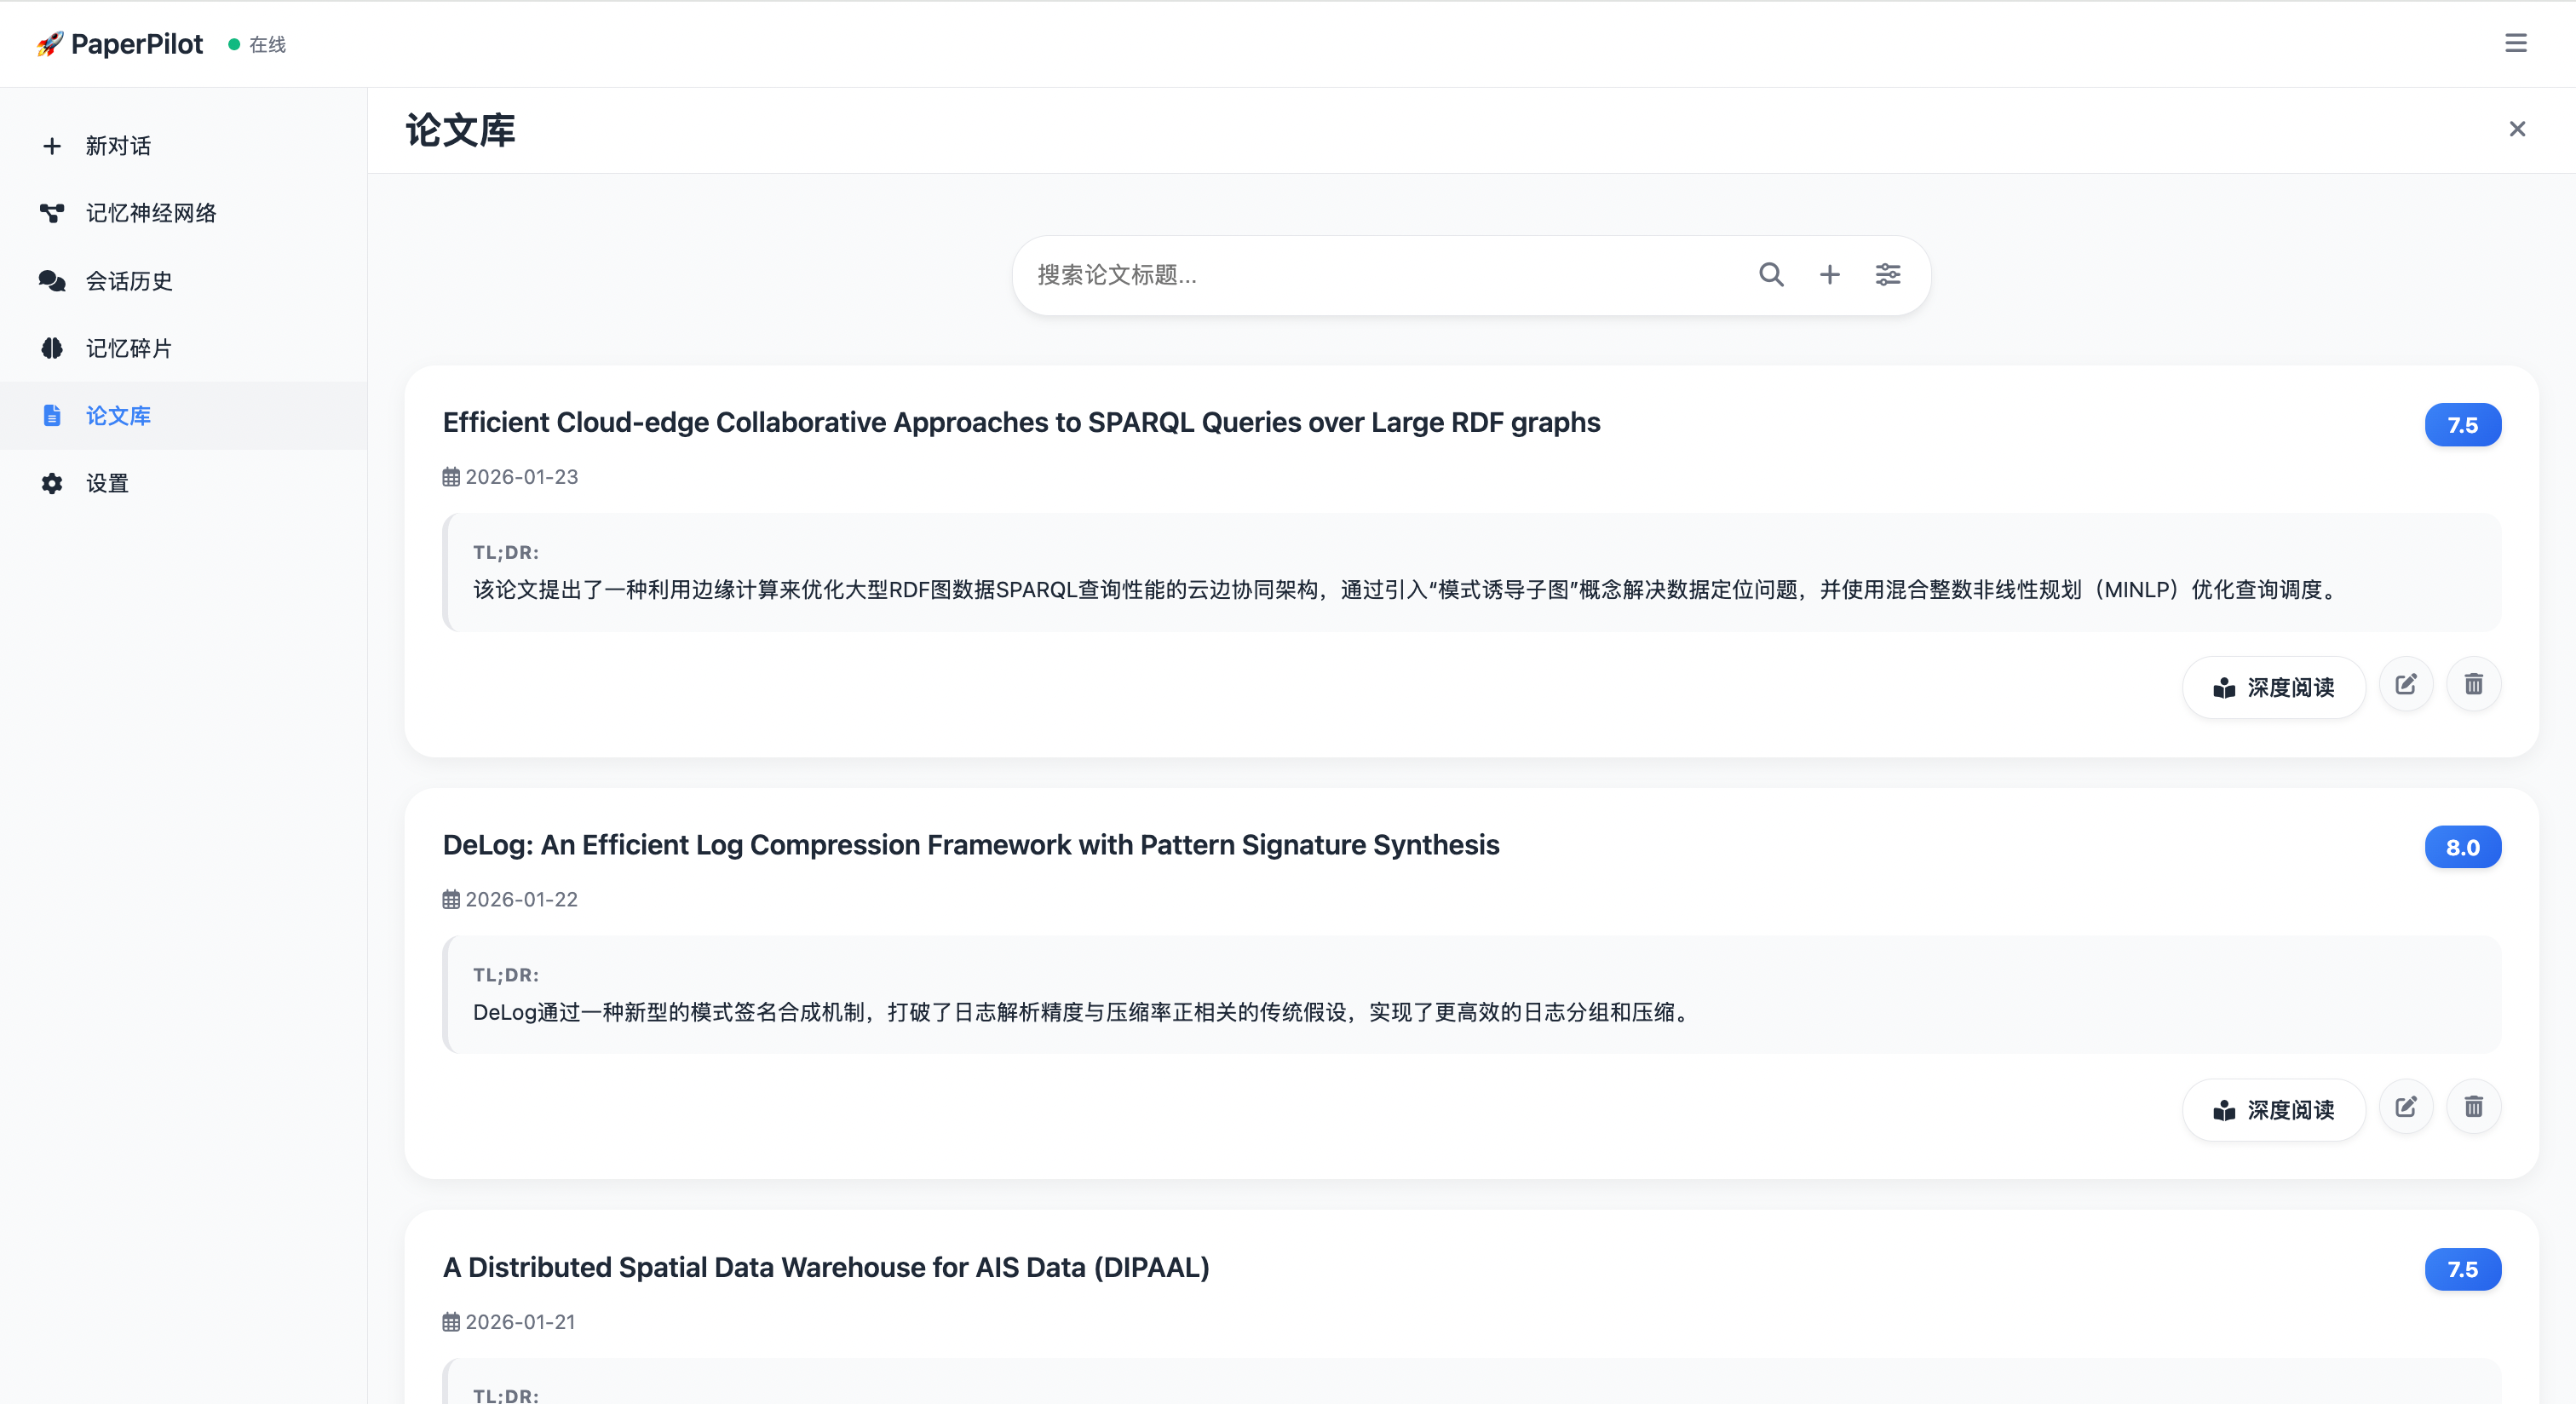This screenshot has width=2576, height=1404.
Task: Open 记忆碎片 in the sidebar
Action: click(x=184, y=348)
